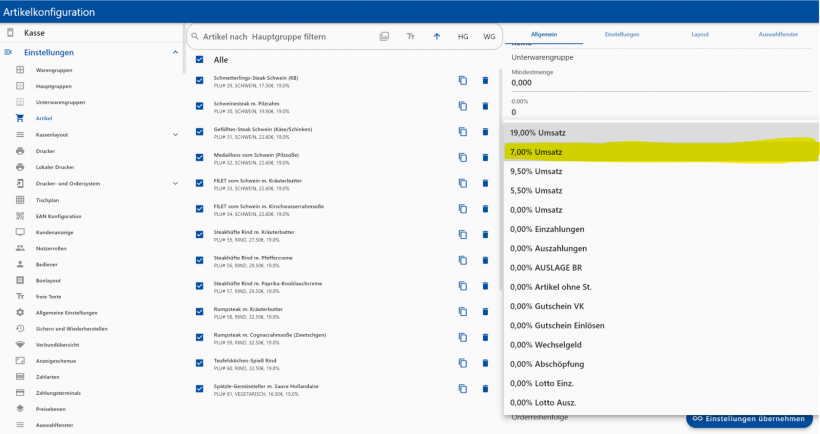Select 9,50% Umsatz option
The height and width of the screenshot is (434, 820).
661,172
